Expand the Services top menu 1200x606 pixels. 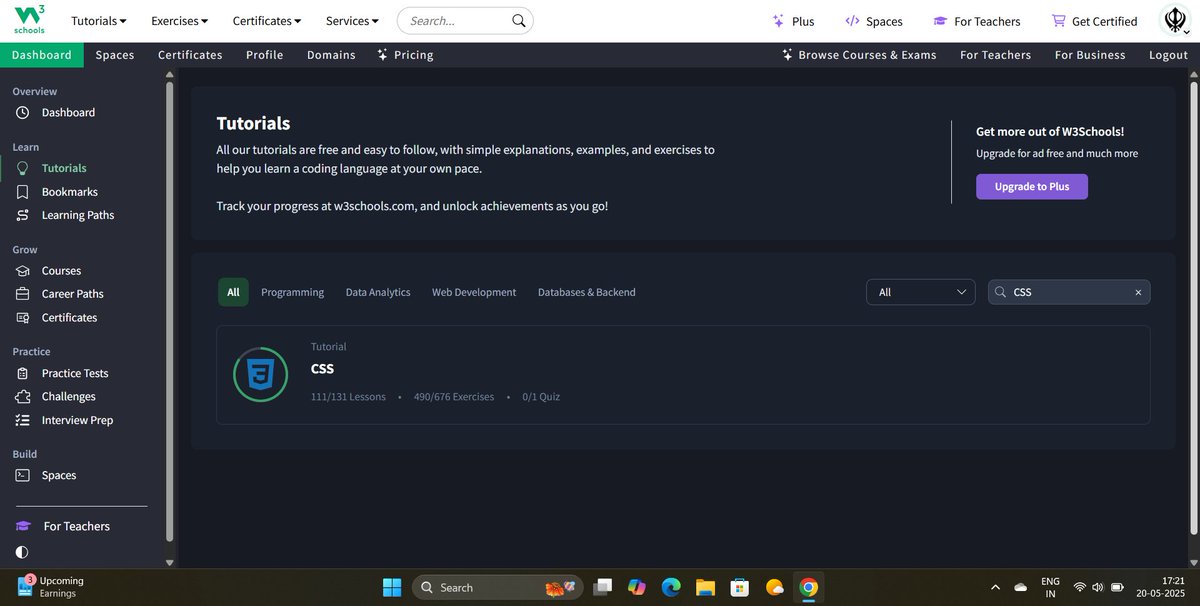point(353,21)
